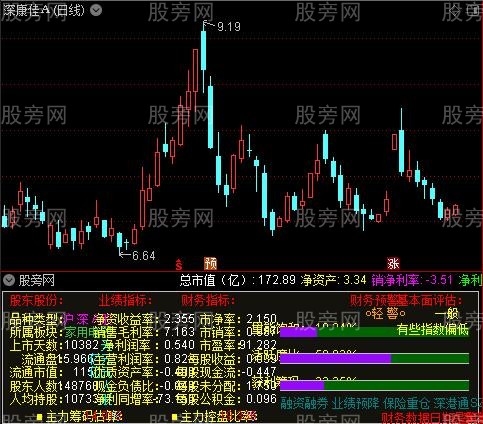Image resolution: width=483 pixels, height=424 pixels.
Task: Click the 预 forecast marker icon
Action: pos(210,264)
